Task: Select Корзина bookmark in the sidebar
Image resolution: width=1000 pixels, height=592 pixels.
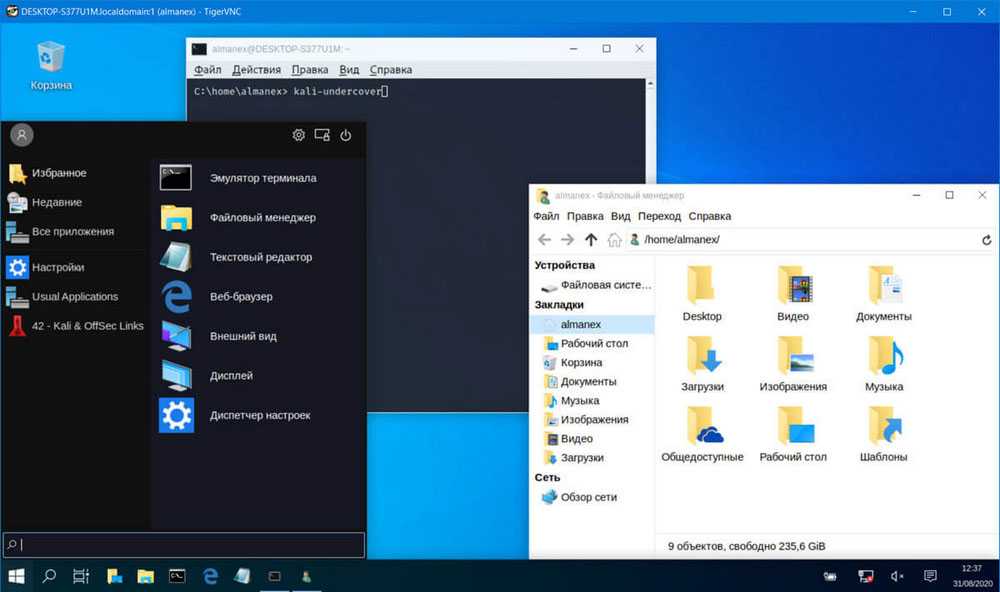Action: (581, 363)
